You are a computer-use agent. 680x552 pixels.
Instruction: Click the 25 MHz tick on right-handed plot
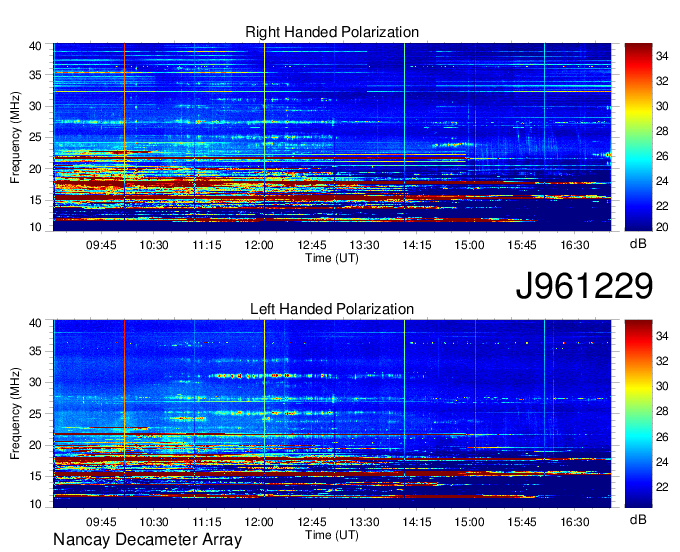click(x=35, y=137)
